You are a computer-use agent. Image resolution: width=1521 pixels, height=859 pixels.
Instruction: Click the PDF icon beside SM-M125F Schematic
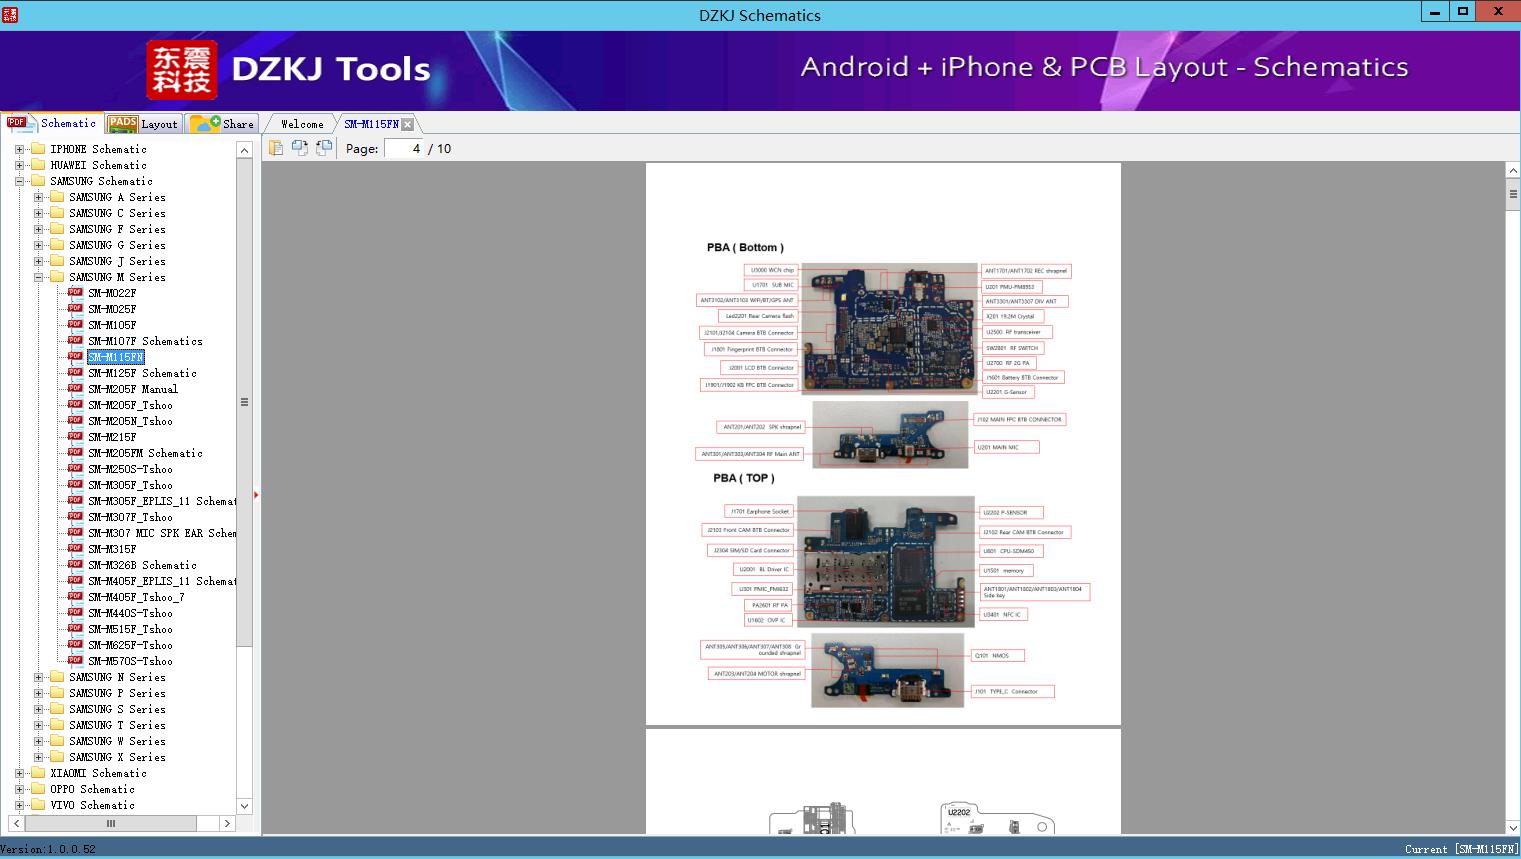(75, 373)
